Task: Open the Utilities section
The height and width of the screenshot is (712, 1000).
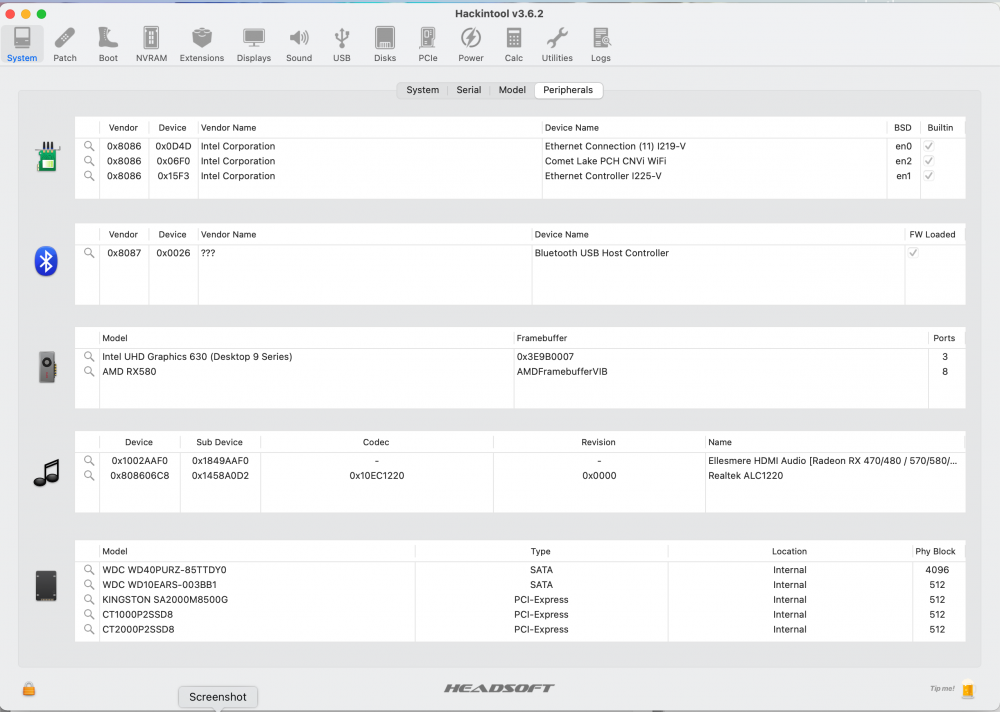Action: tap(557, 45)
